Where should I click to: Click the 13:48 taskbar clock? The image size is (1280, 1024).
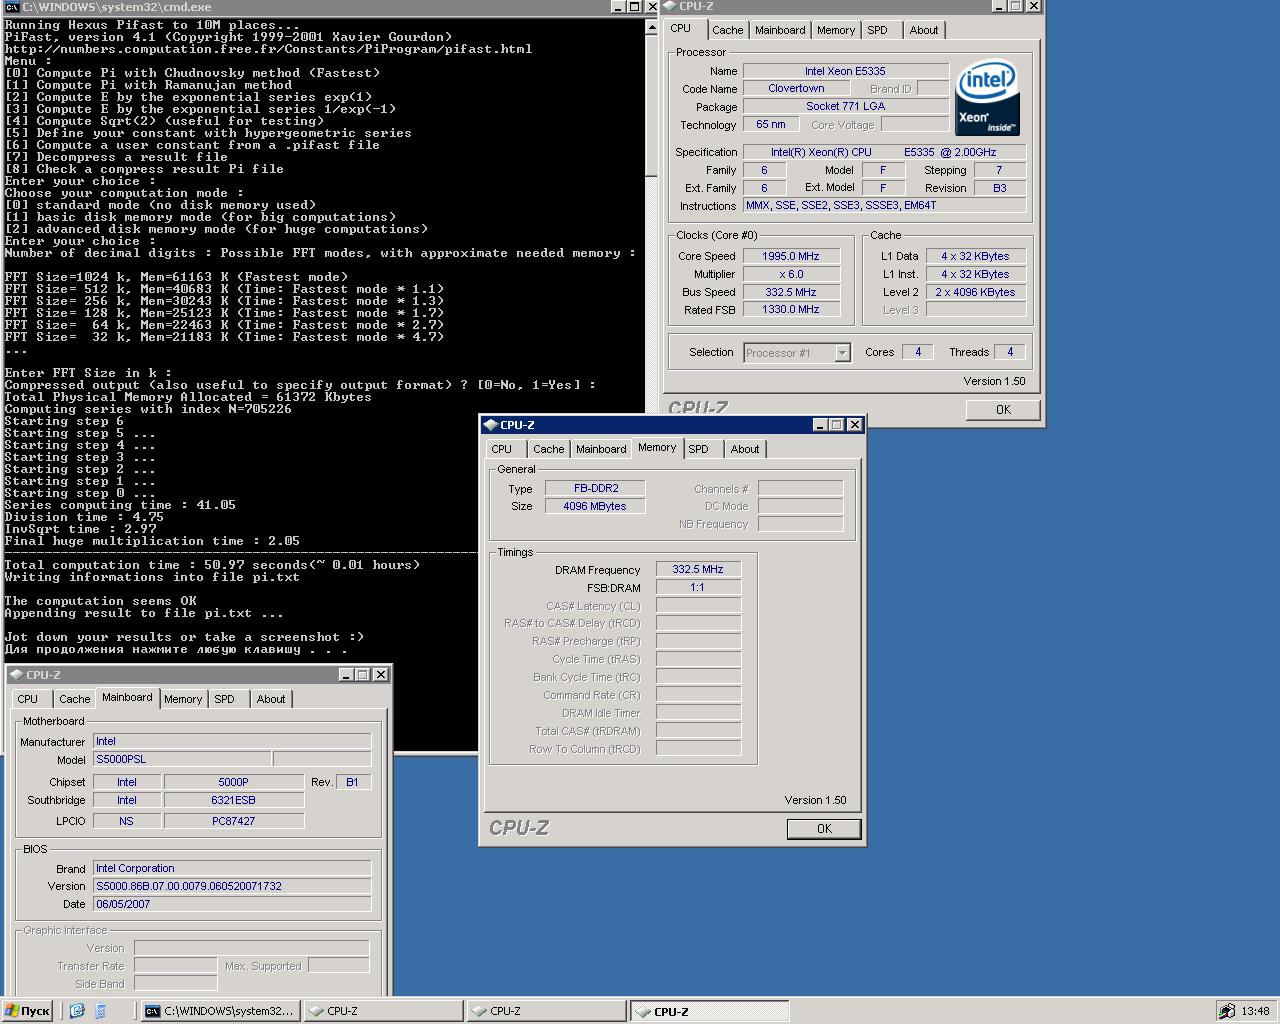[1255, 1011]
